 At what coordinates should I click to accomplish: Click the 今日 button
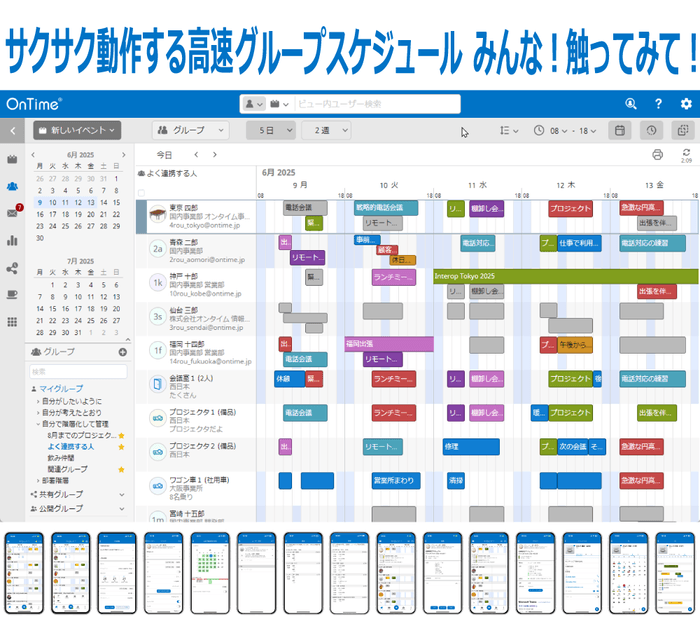[x=165, y=155]
